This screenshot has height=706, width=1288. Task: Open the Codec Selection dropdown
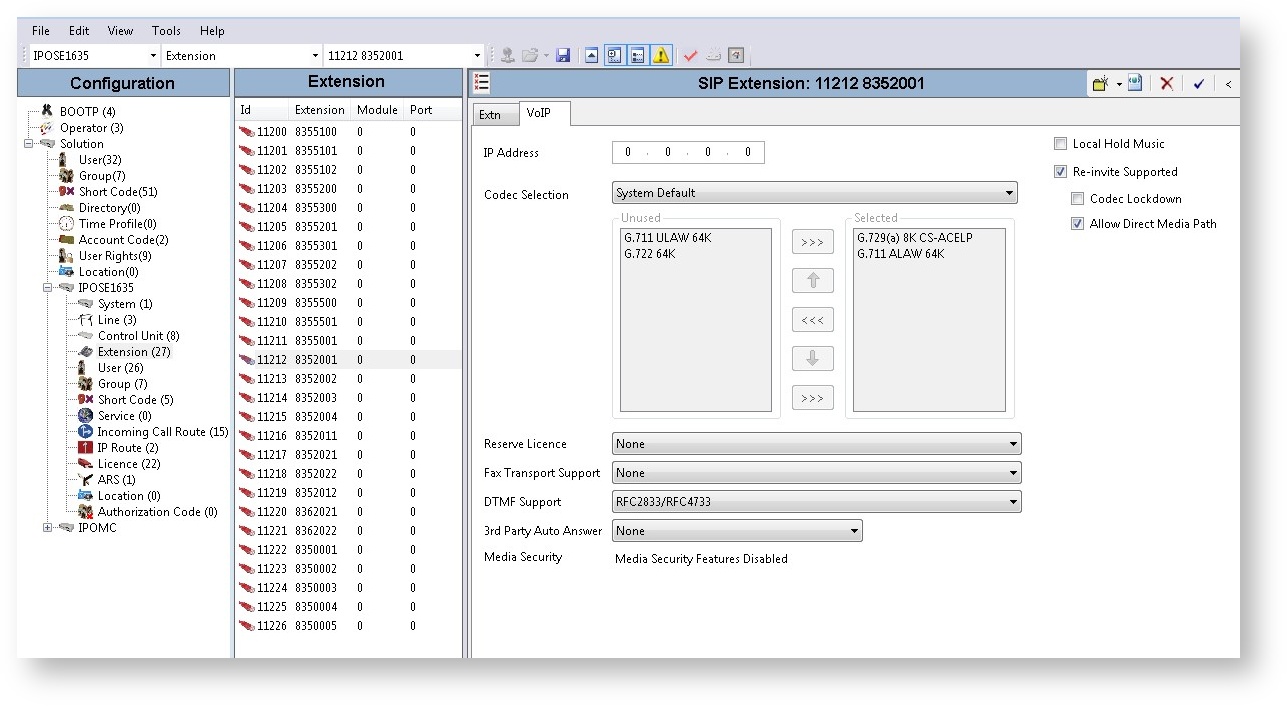coord(1011,193)
